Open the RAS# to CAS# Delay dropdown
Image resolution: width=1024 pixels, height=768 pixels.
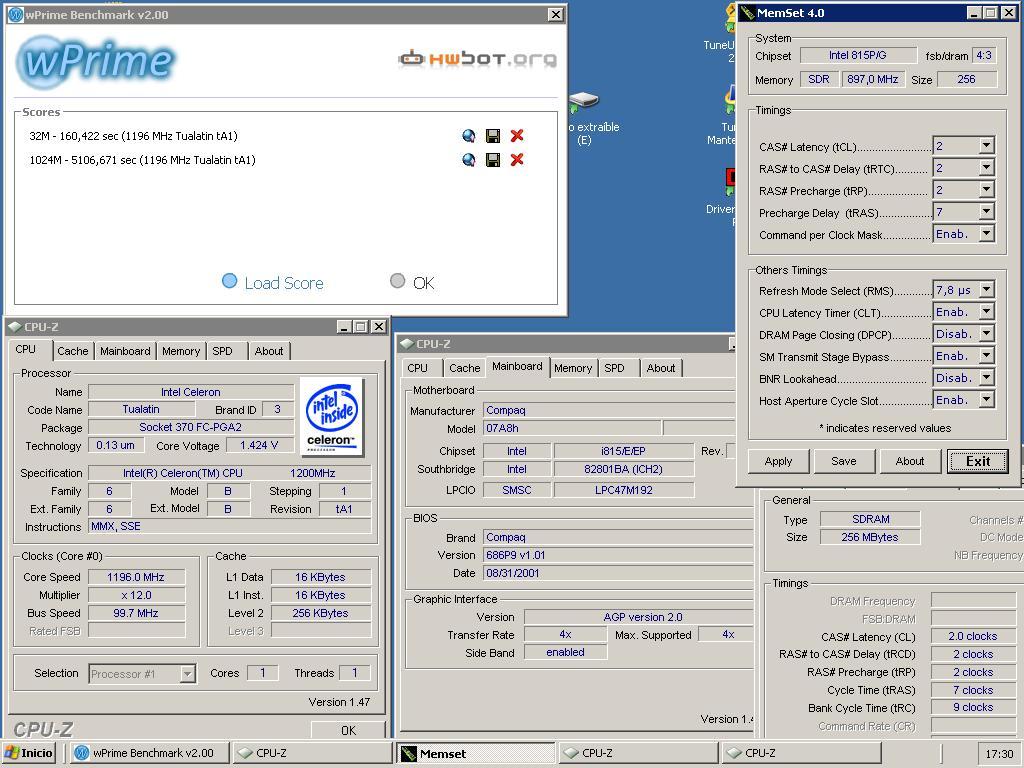pos(986,168)
